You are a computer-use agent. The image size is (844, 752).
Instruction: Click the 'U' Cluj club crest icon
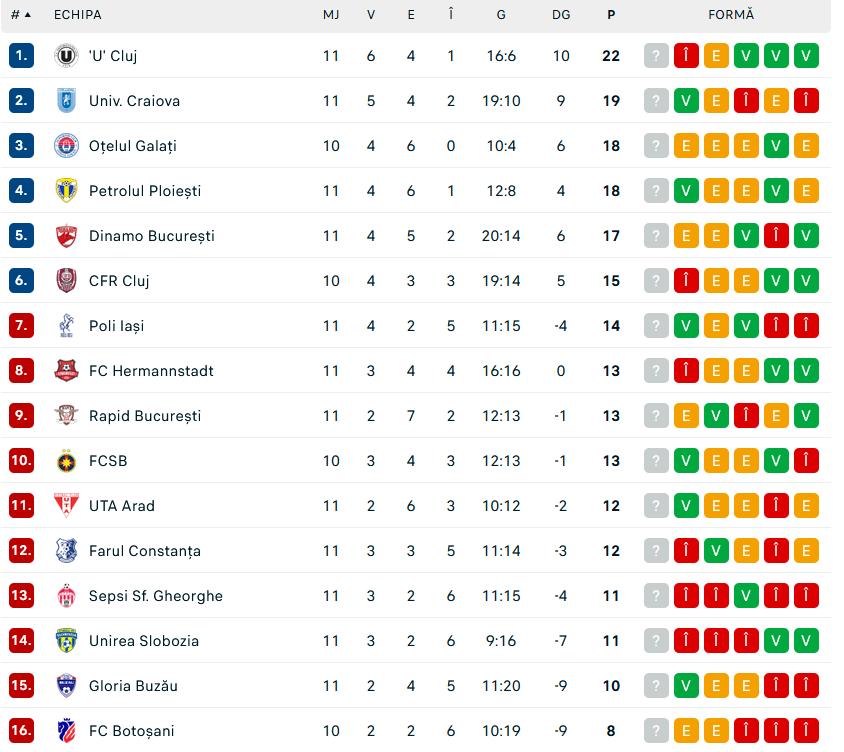(x=66, y=56)
